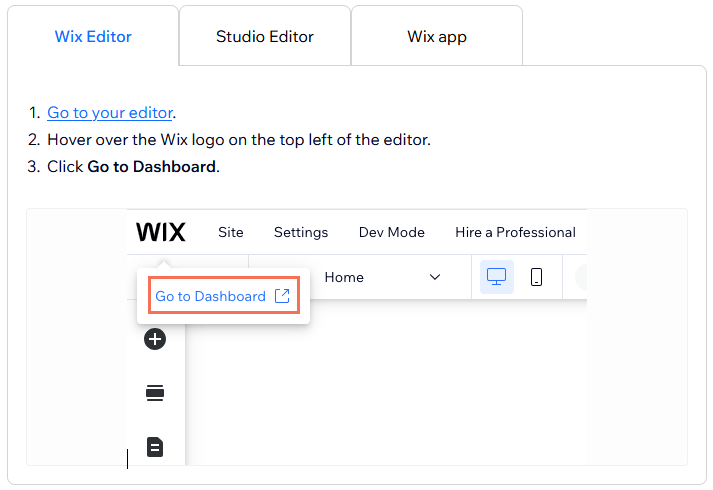Open the Pages & Menu document icon
Screen dimensions: 713x490
[x=155, y=447]
